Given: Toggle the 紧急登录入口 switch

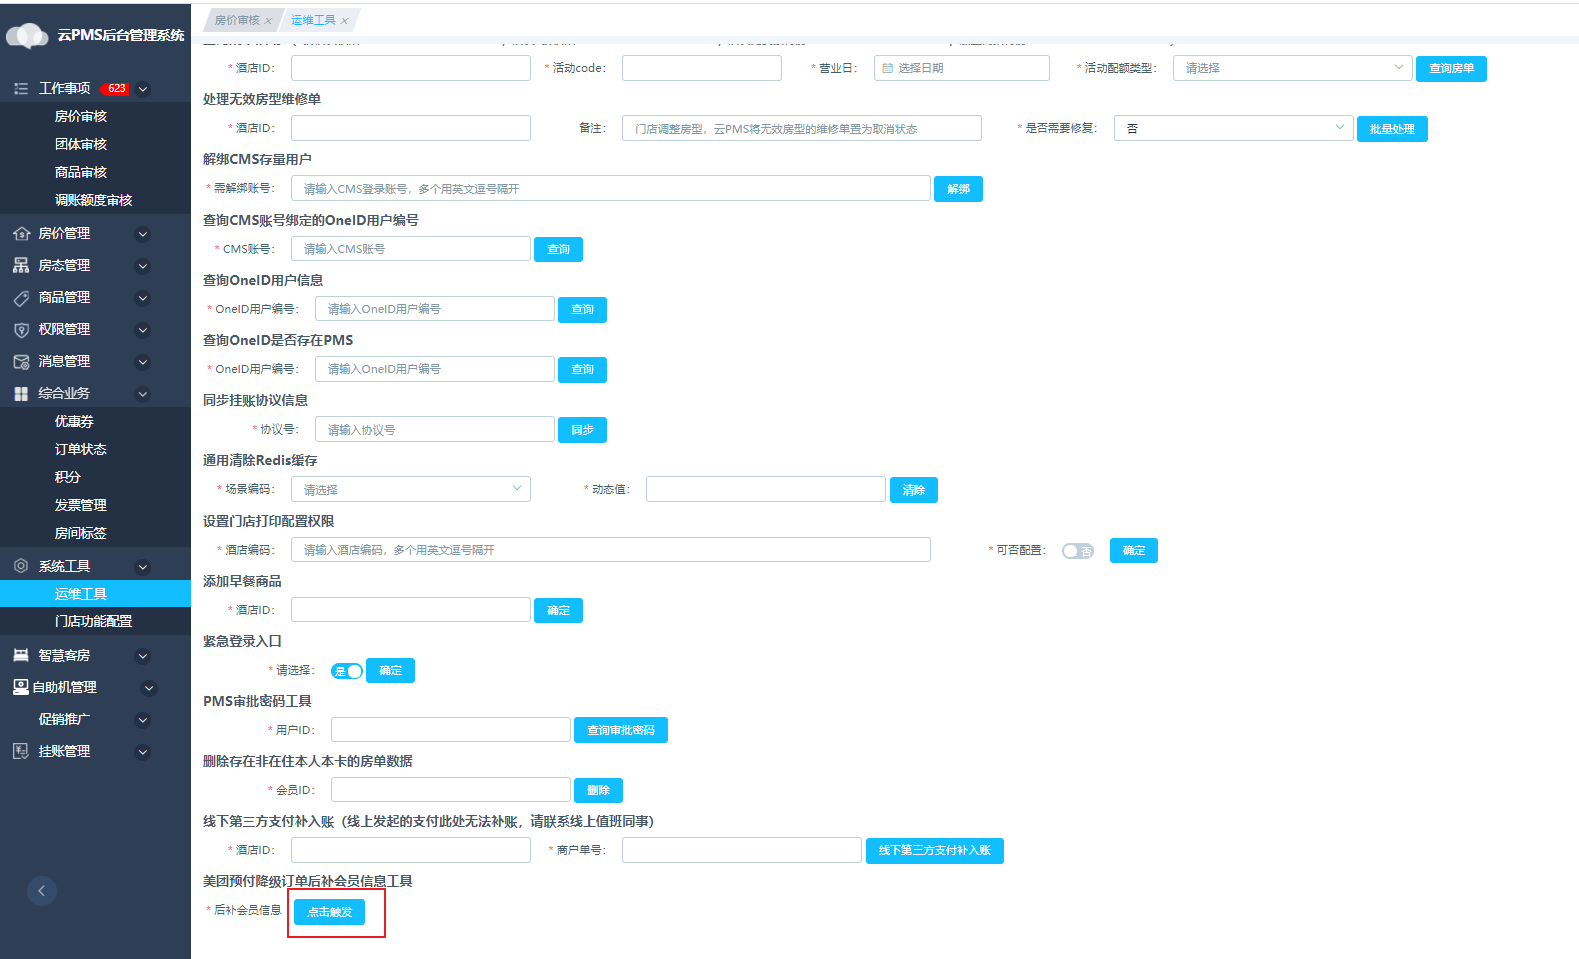Looking at the screenshot, I should [x=347, y=671].
